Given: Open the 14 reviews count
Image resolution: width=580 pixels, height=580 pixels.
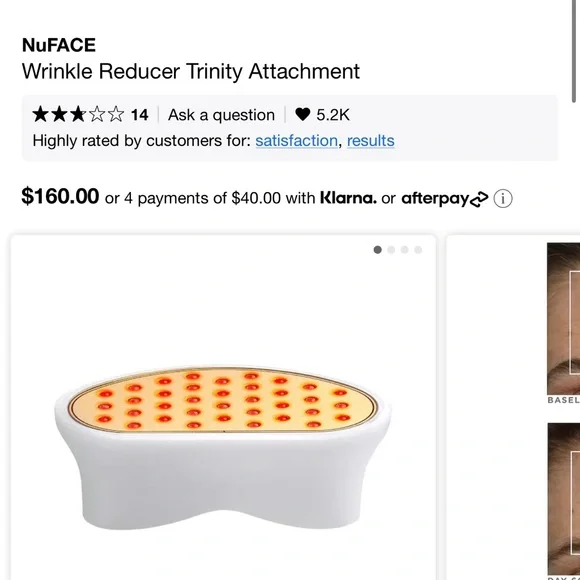Looking at the screenshot, I should (139, 115).
